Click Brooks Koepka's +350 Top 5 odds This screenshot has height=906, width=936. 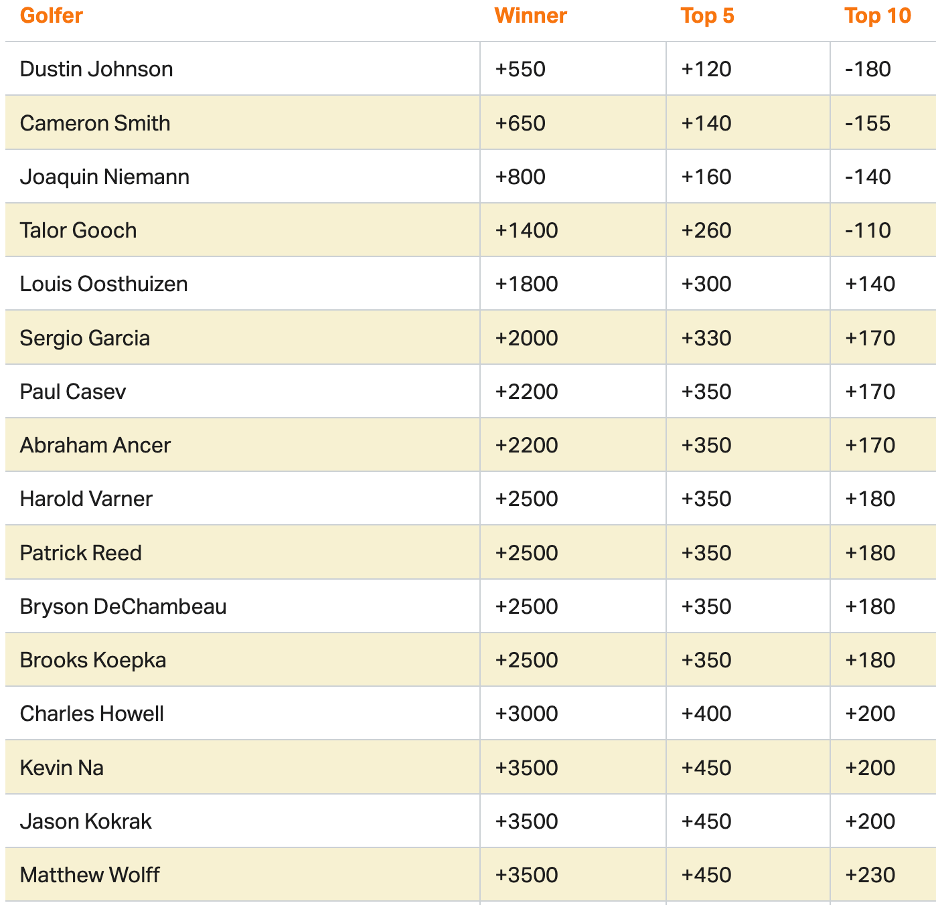[x=706, y=660]
